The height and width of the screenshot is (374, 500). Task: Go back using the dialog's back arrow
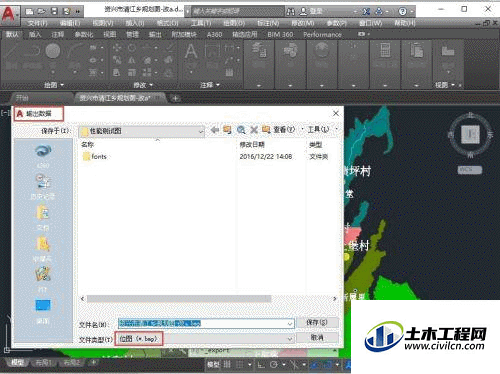coord(214,130)
